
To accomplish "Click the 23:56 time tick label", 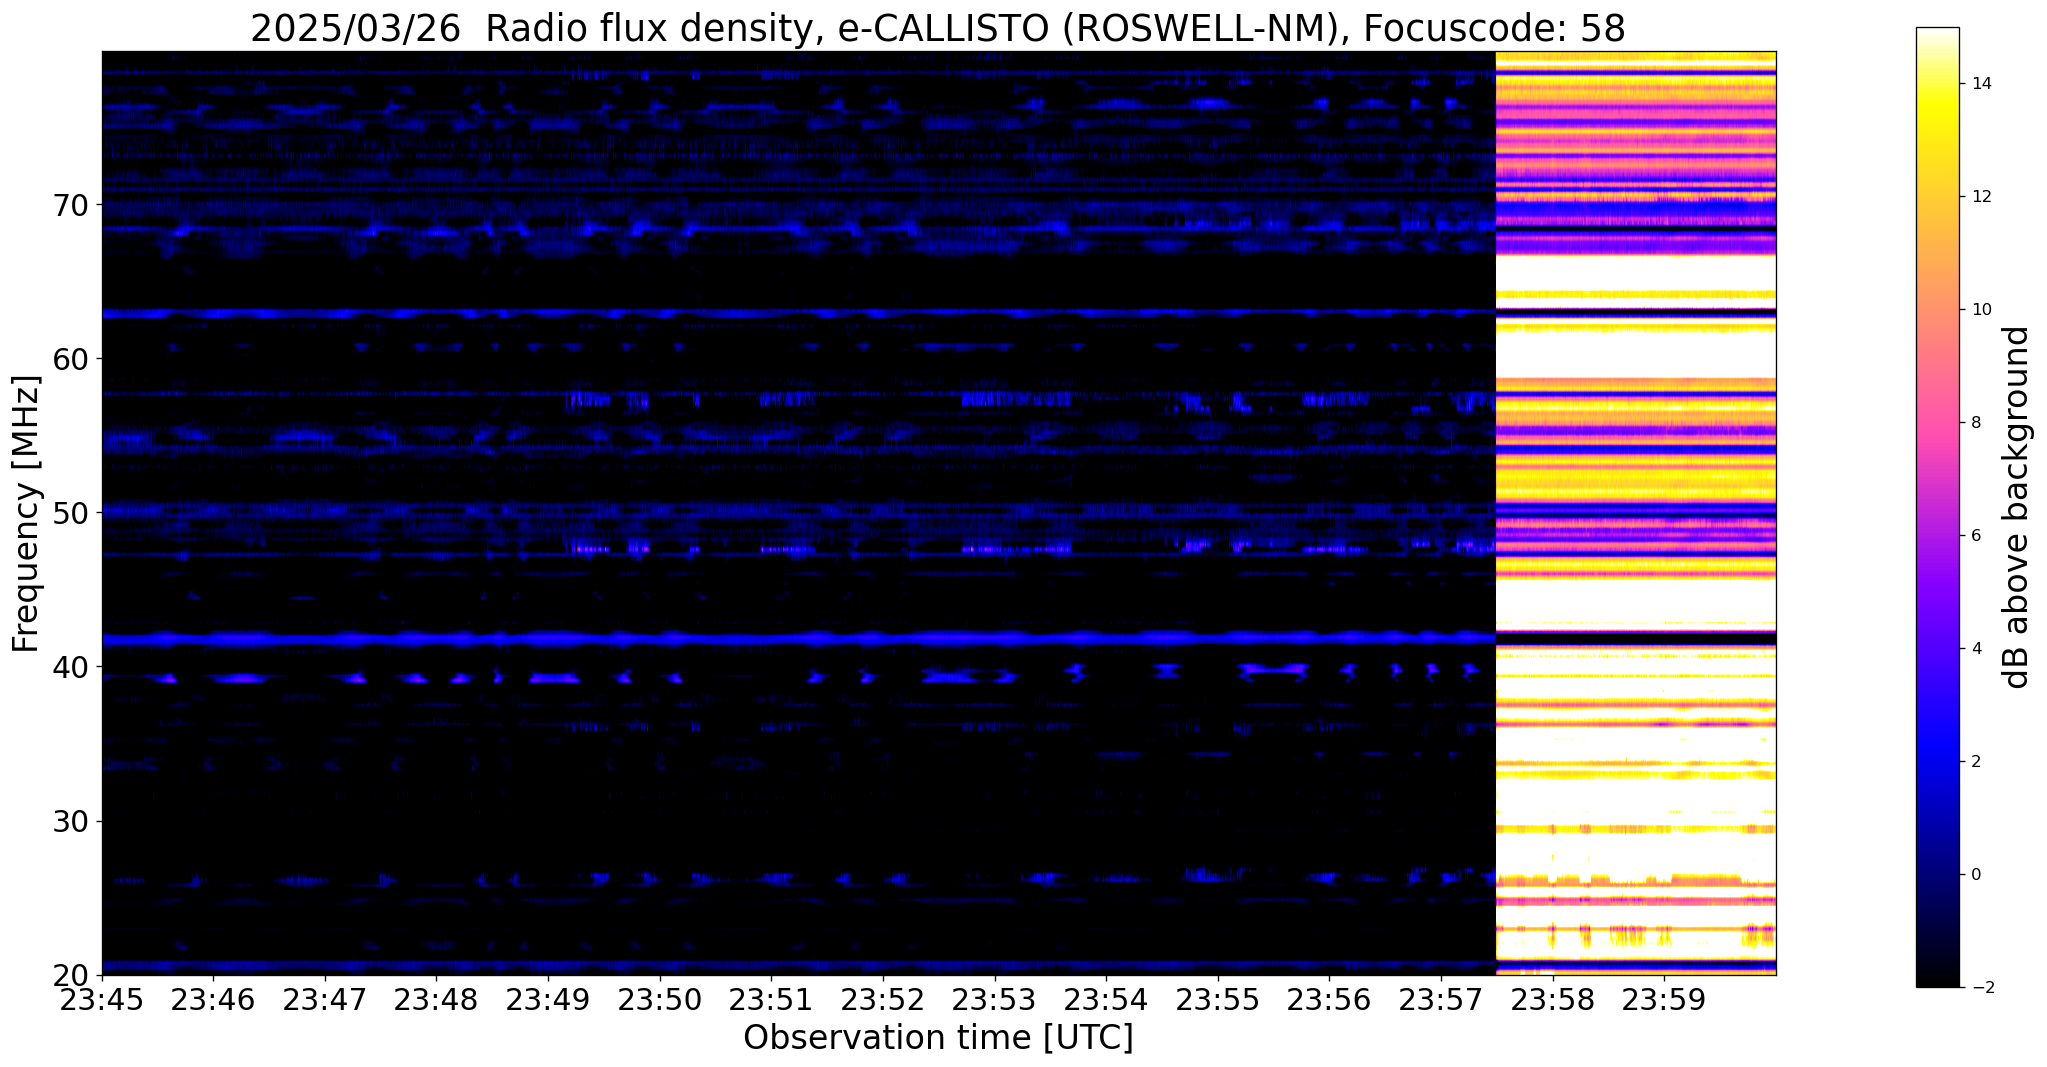I will [x=1329, y=999].
